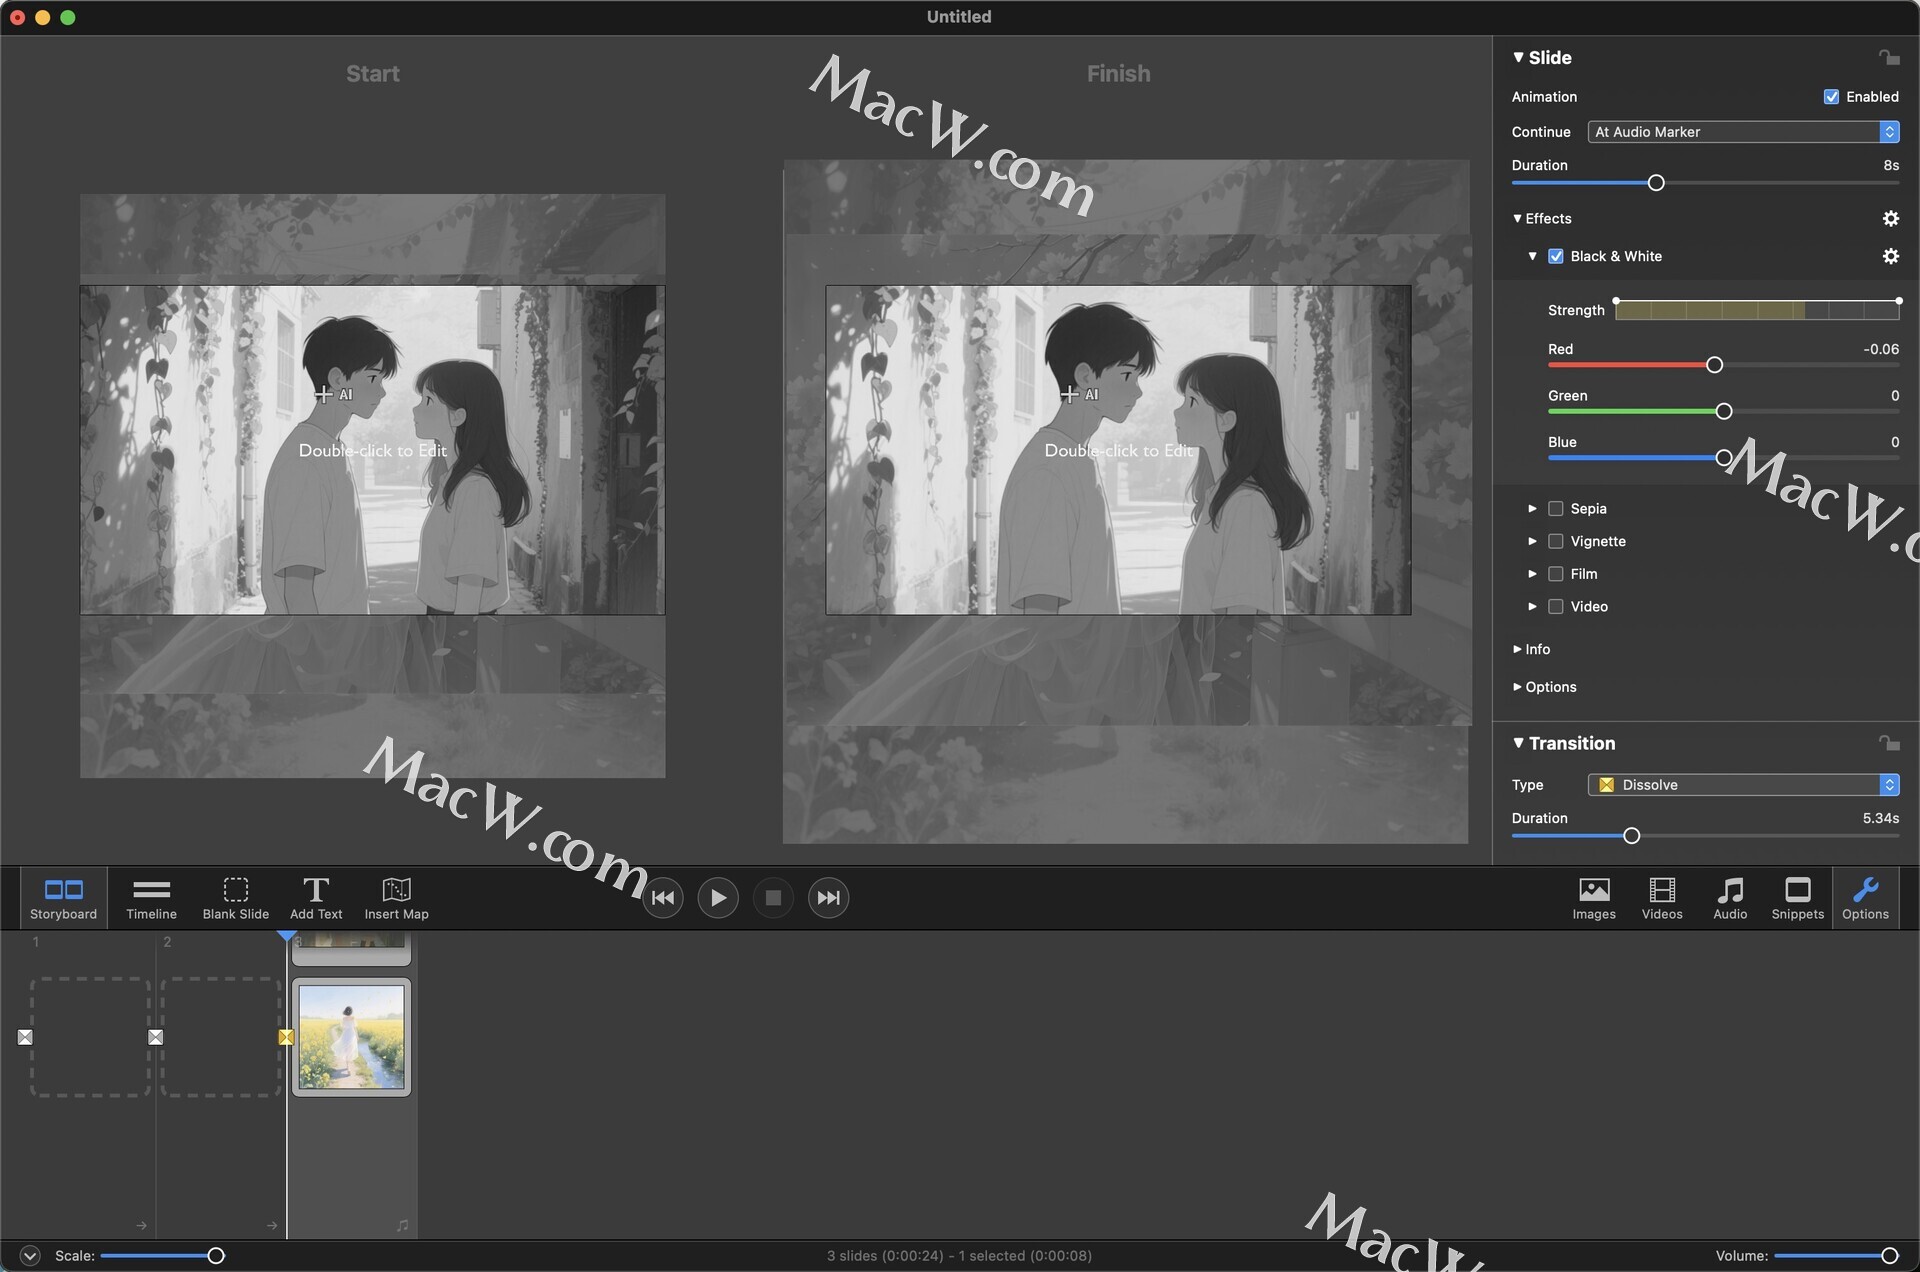Open the Snippets panel
The width and height of the screenshot is (1920, 1272).
(x=1798, y=898)
